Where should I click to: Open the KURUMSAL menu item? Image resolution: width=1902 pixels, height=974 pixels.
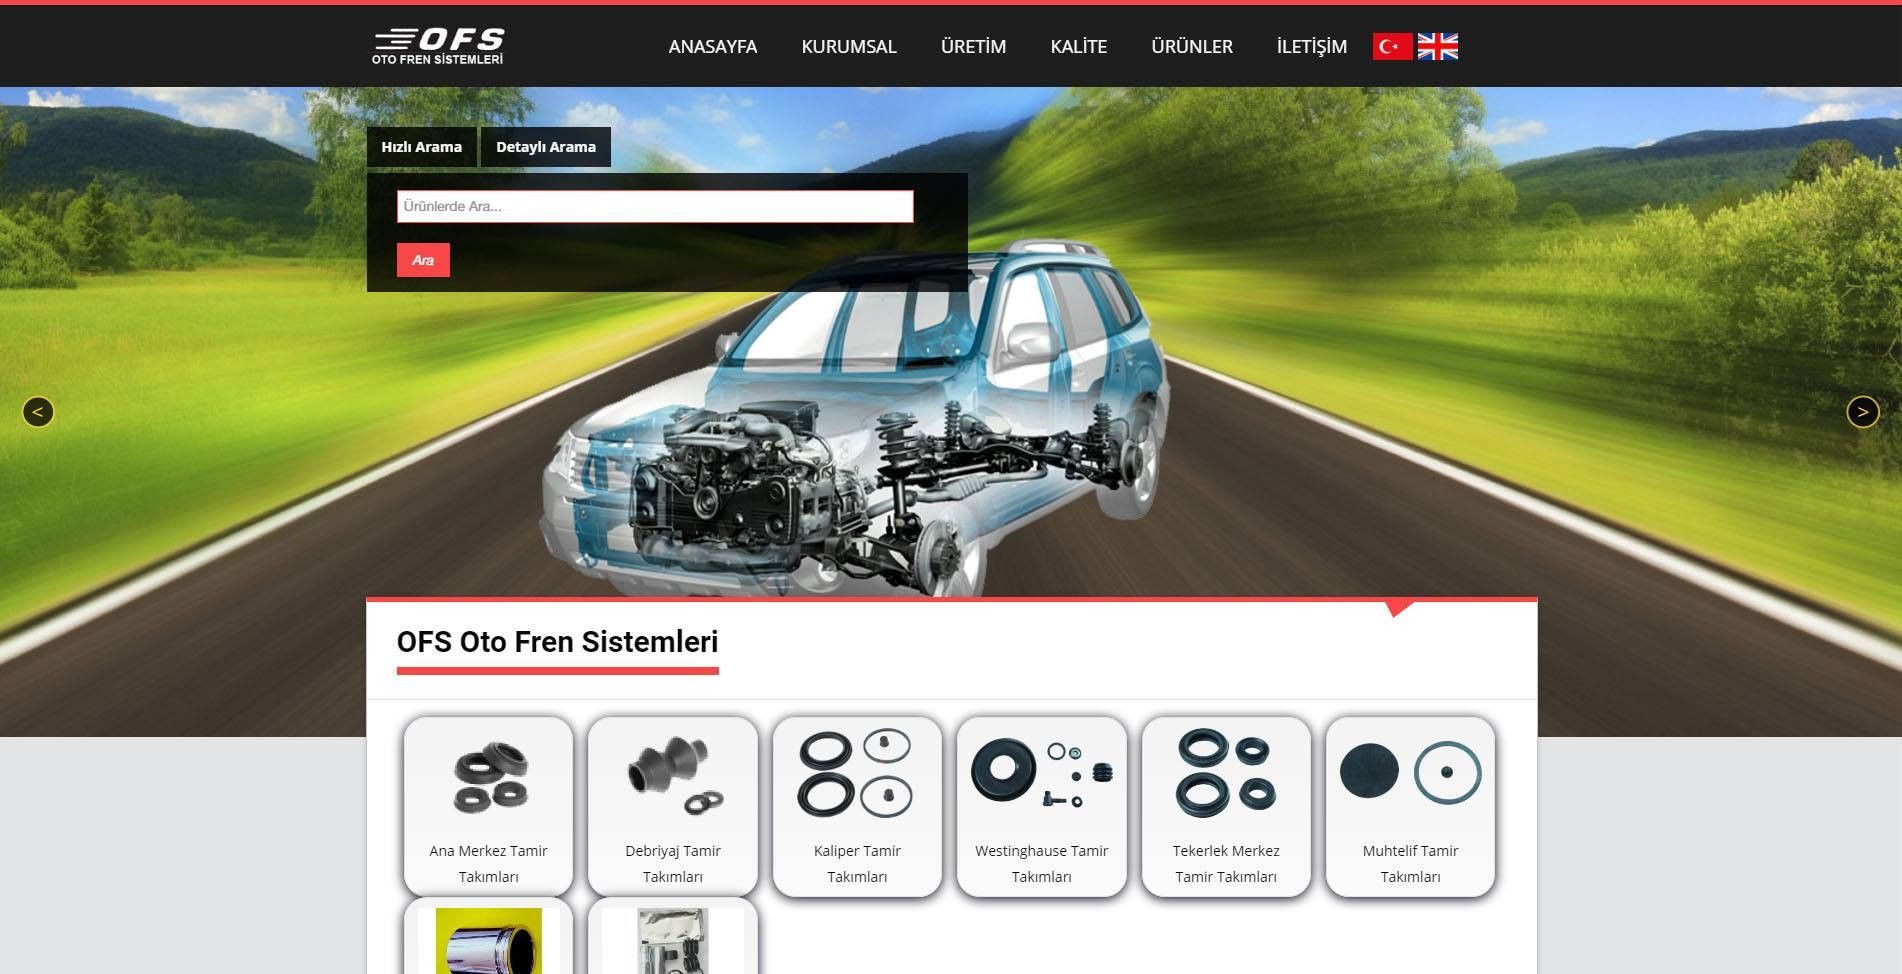pyautogui.click(x=849, y=46)
